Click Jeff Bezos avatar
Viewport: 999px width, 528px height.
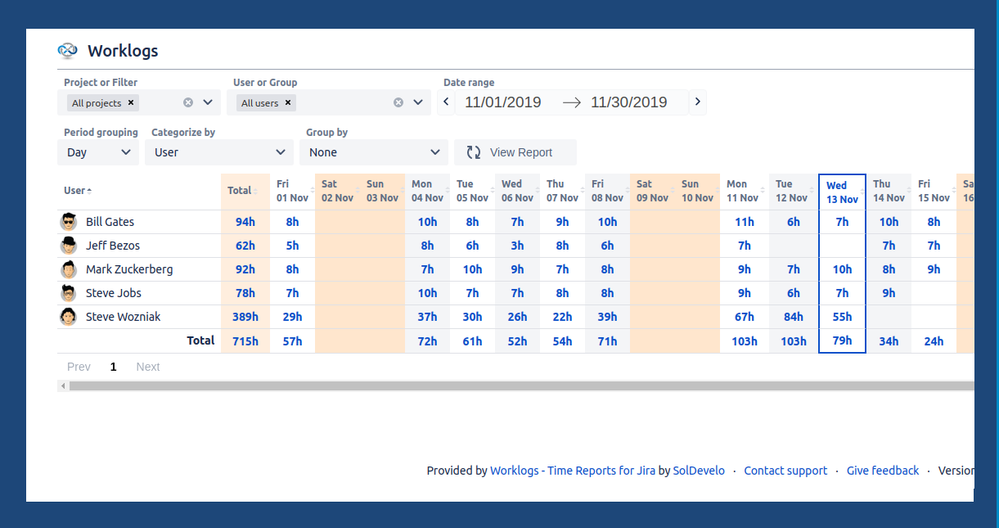[x=68, y=245]
